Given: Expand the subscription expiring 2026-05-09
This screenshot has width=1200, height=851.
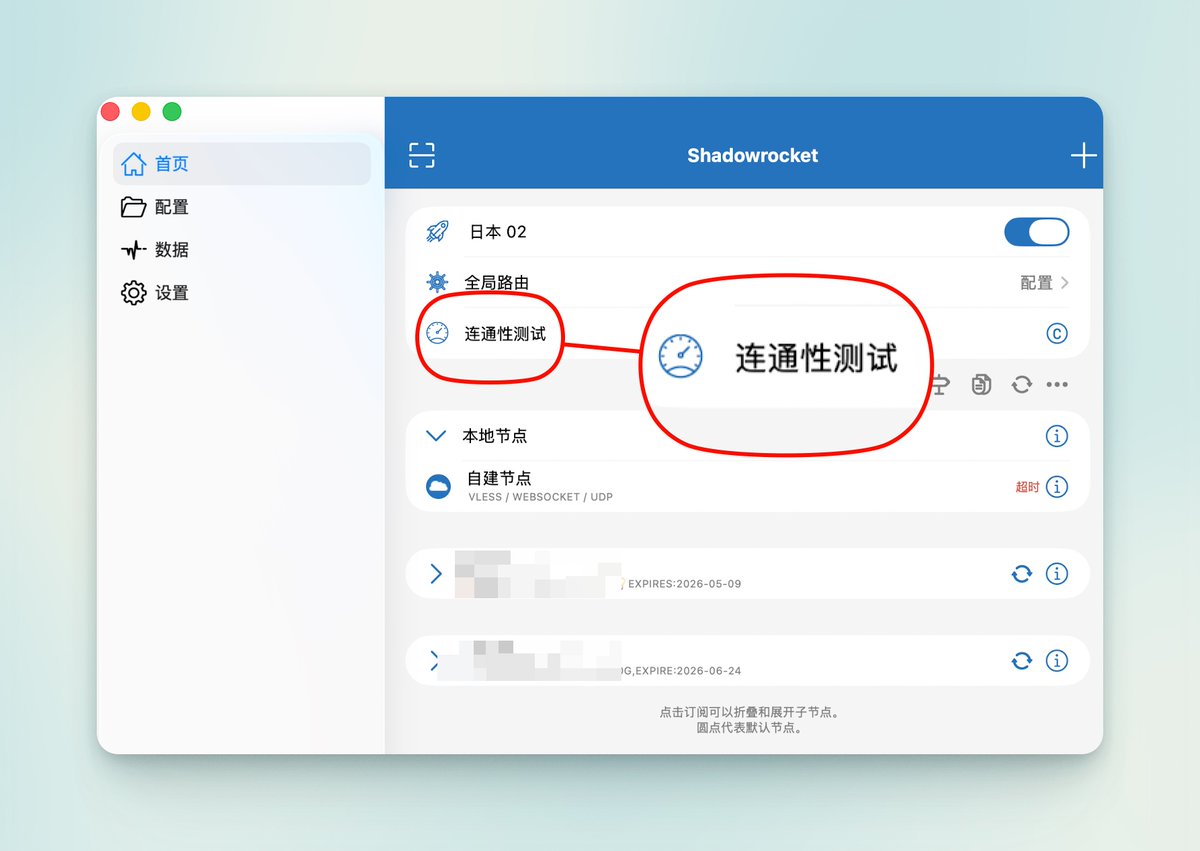Looking at the screenshot, I should click(435, 574).
